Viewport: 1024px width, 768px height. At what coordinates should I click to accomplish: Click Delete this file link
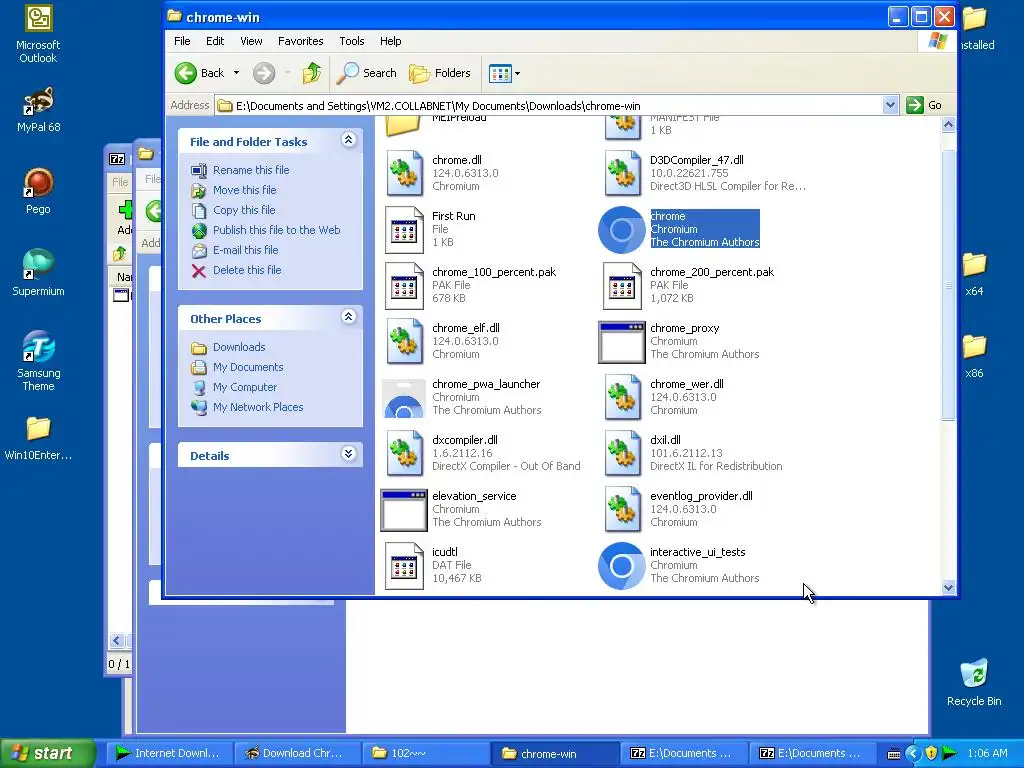click(247, 270)
